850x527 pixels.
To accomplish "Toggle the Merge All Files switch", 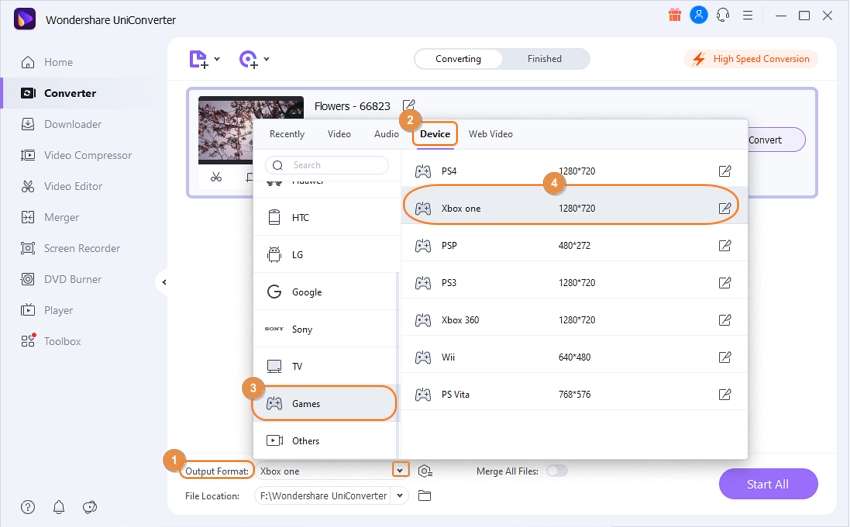I will coord(557,471).
